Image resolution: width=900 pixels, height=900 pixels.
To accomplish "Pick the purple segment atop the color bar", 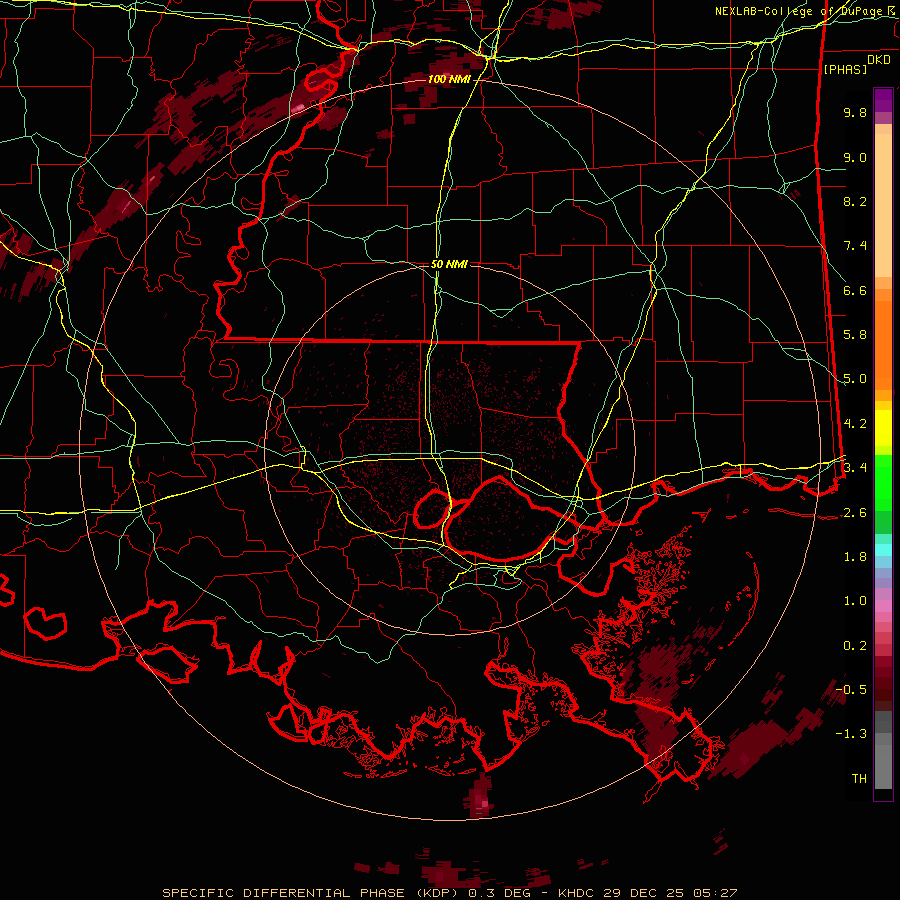I will pyautogui.click(x=883, y=100).
